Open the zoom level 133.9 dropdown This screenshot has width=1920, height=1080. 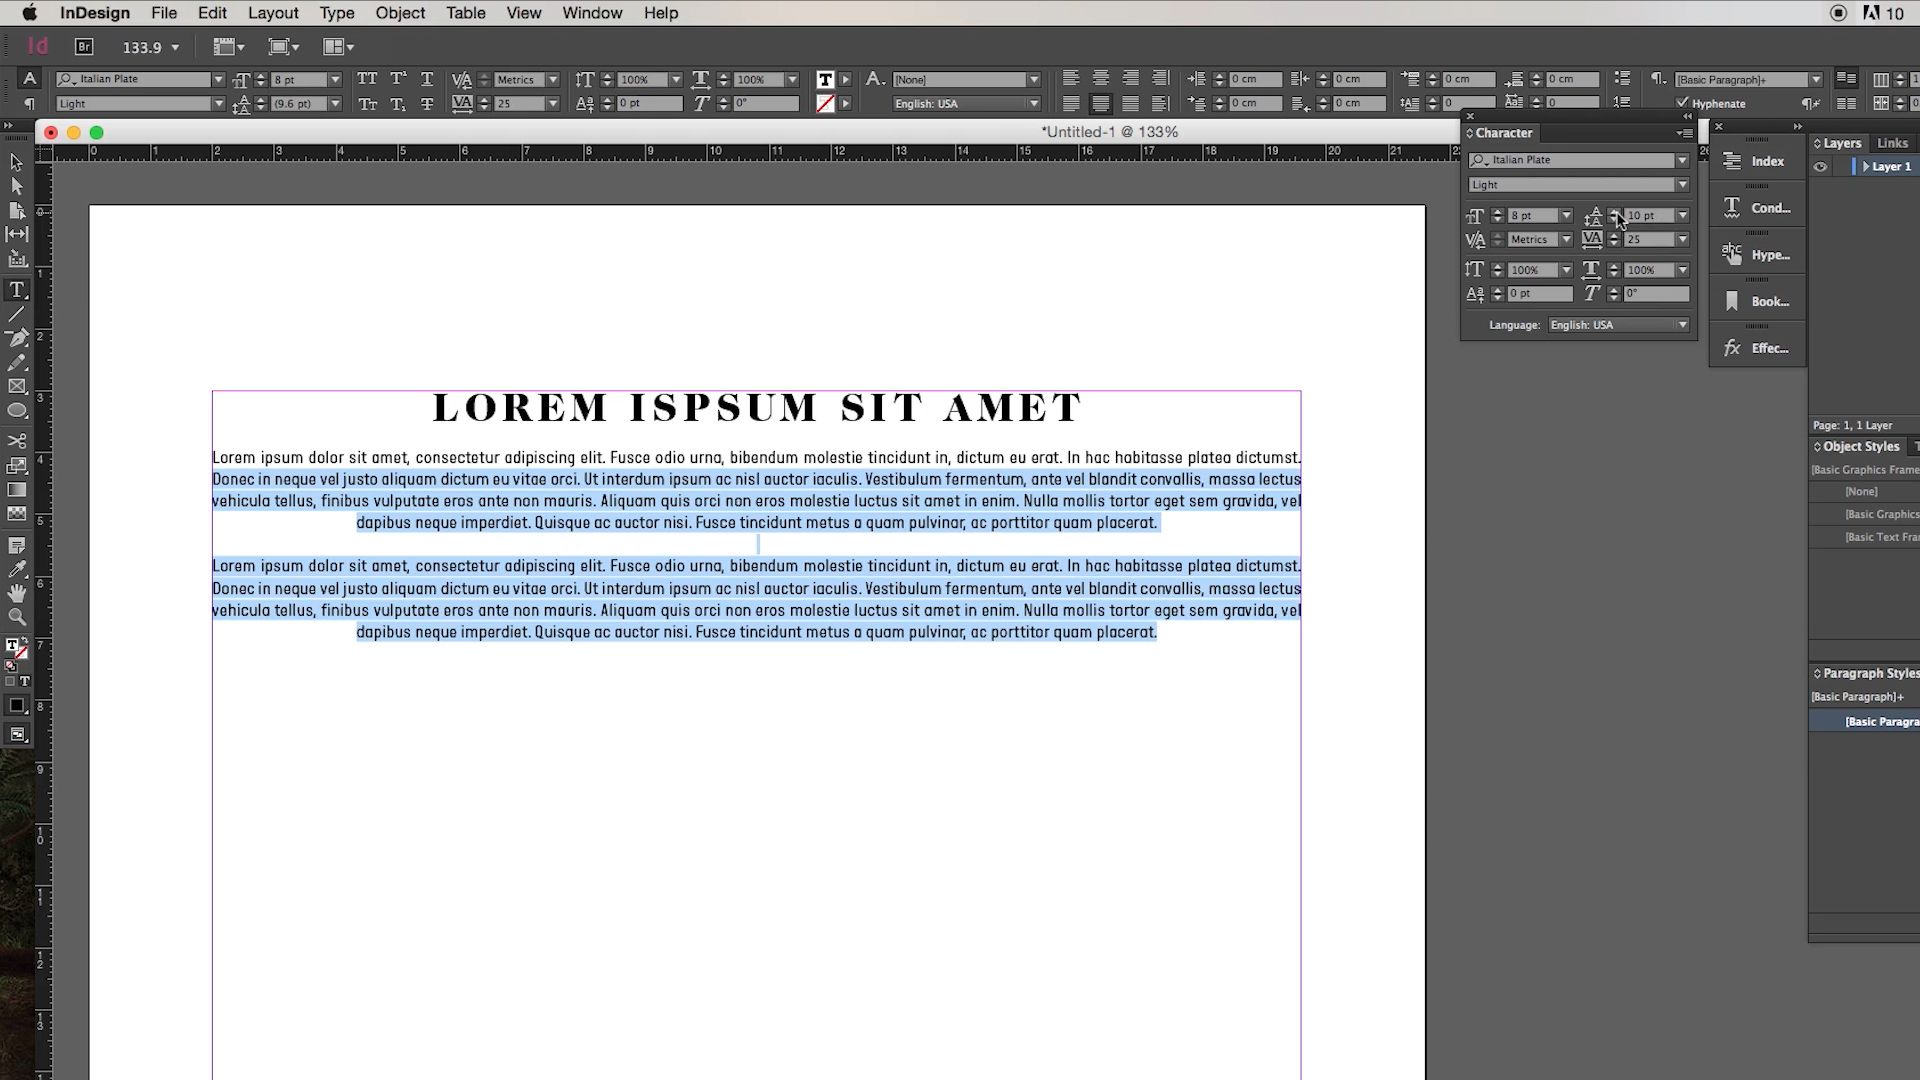(x=175, y=47)
